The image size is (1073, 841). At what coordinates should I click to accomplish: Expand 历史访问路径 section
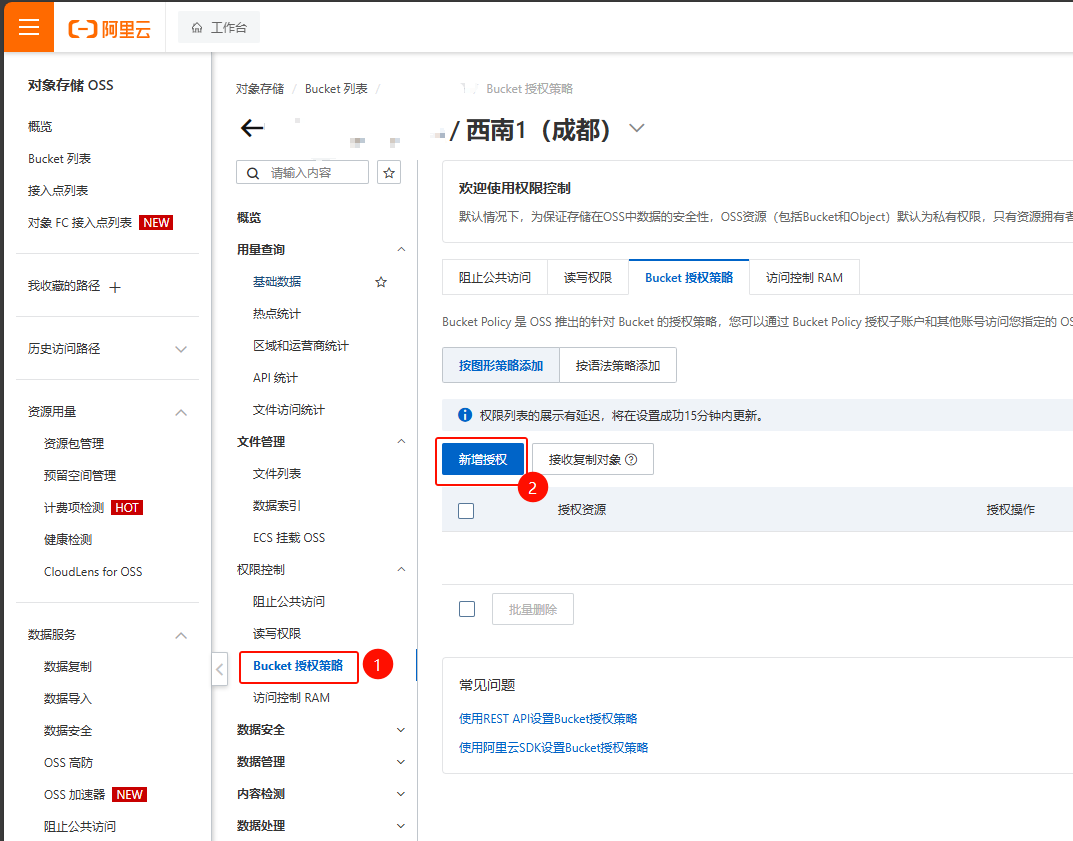point(181,349)
